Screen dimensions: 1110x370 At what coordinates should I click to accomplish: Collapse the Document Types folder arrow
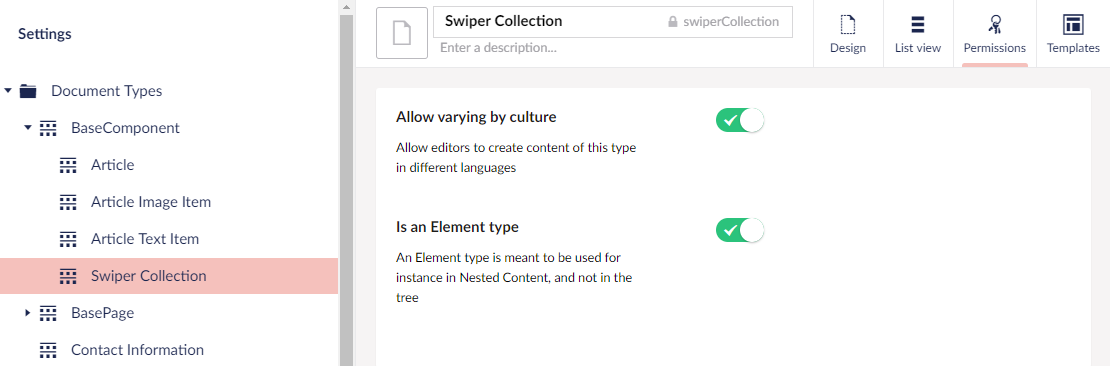(x=8, y=91)
